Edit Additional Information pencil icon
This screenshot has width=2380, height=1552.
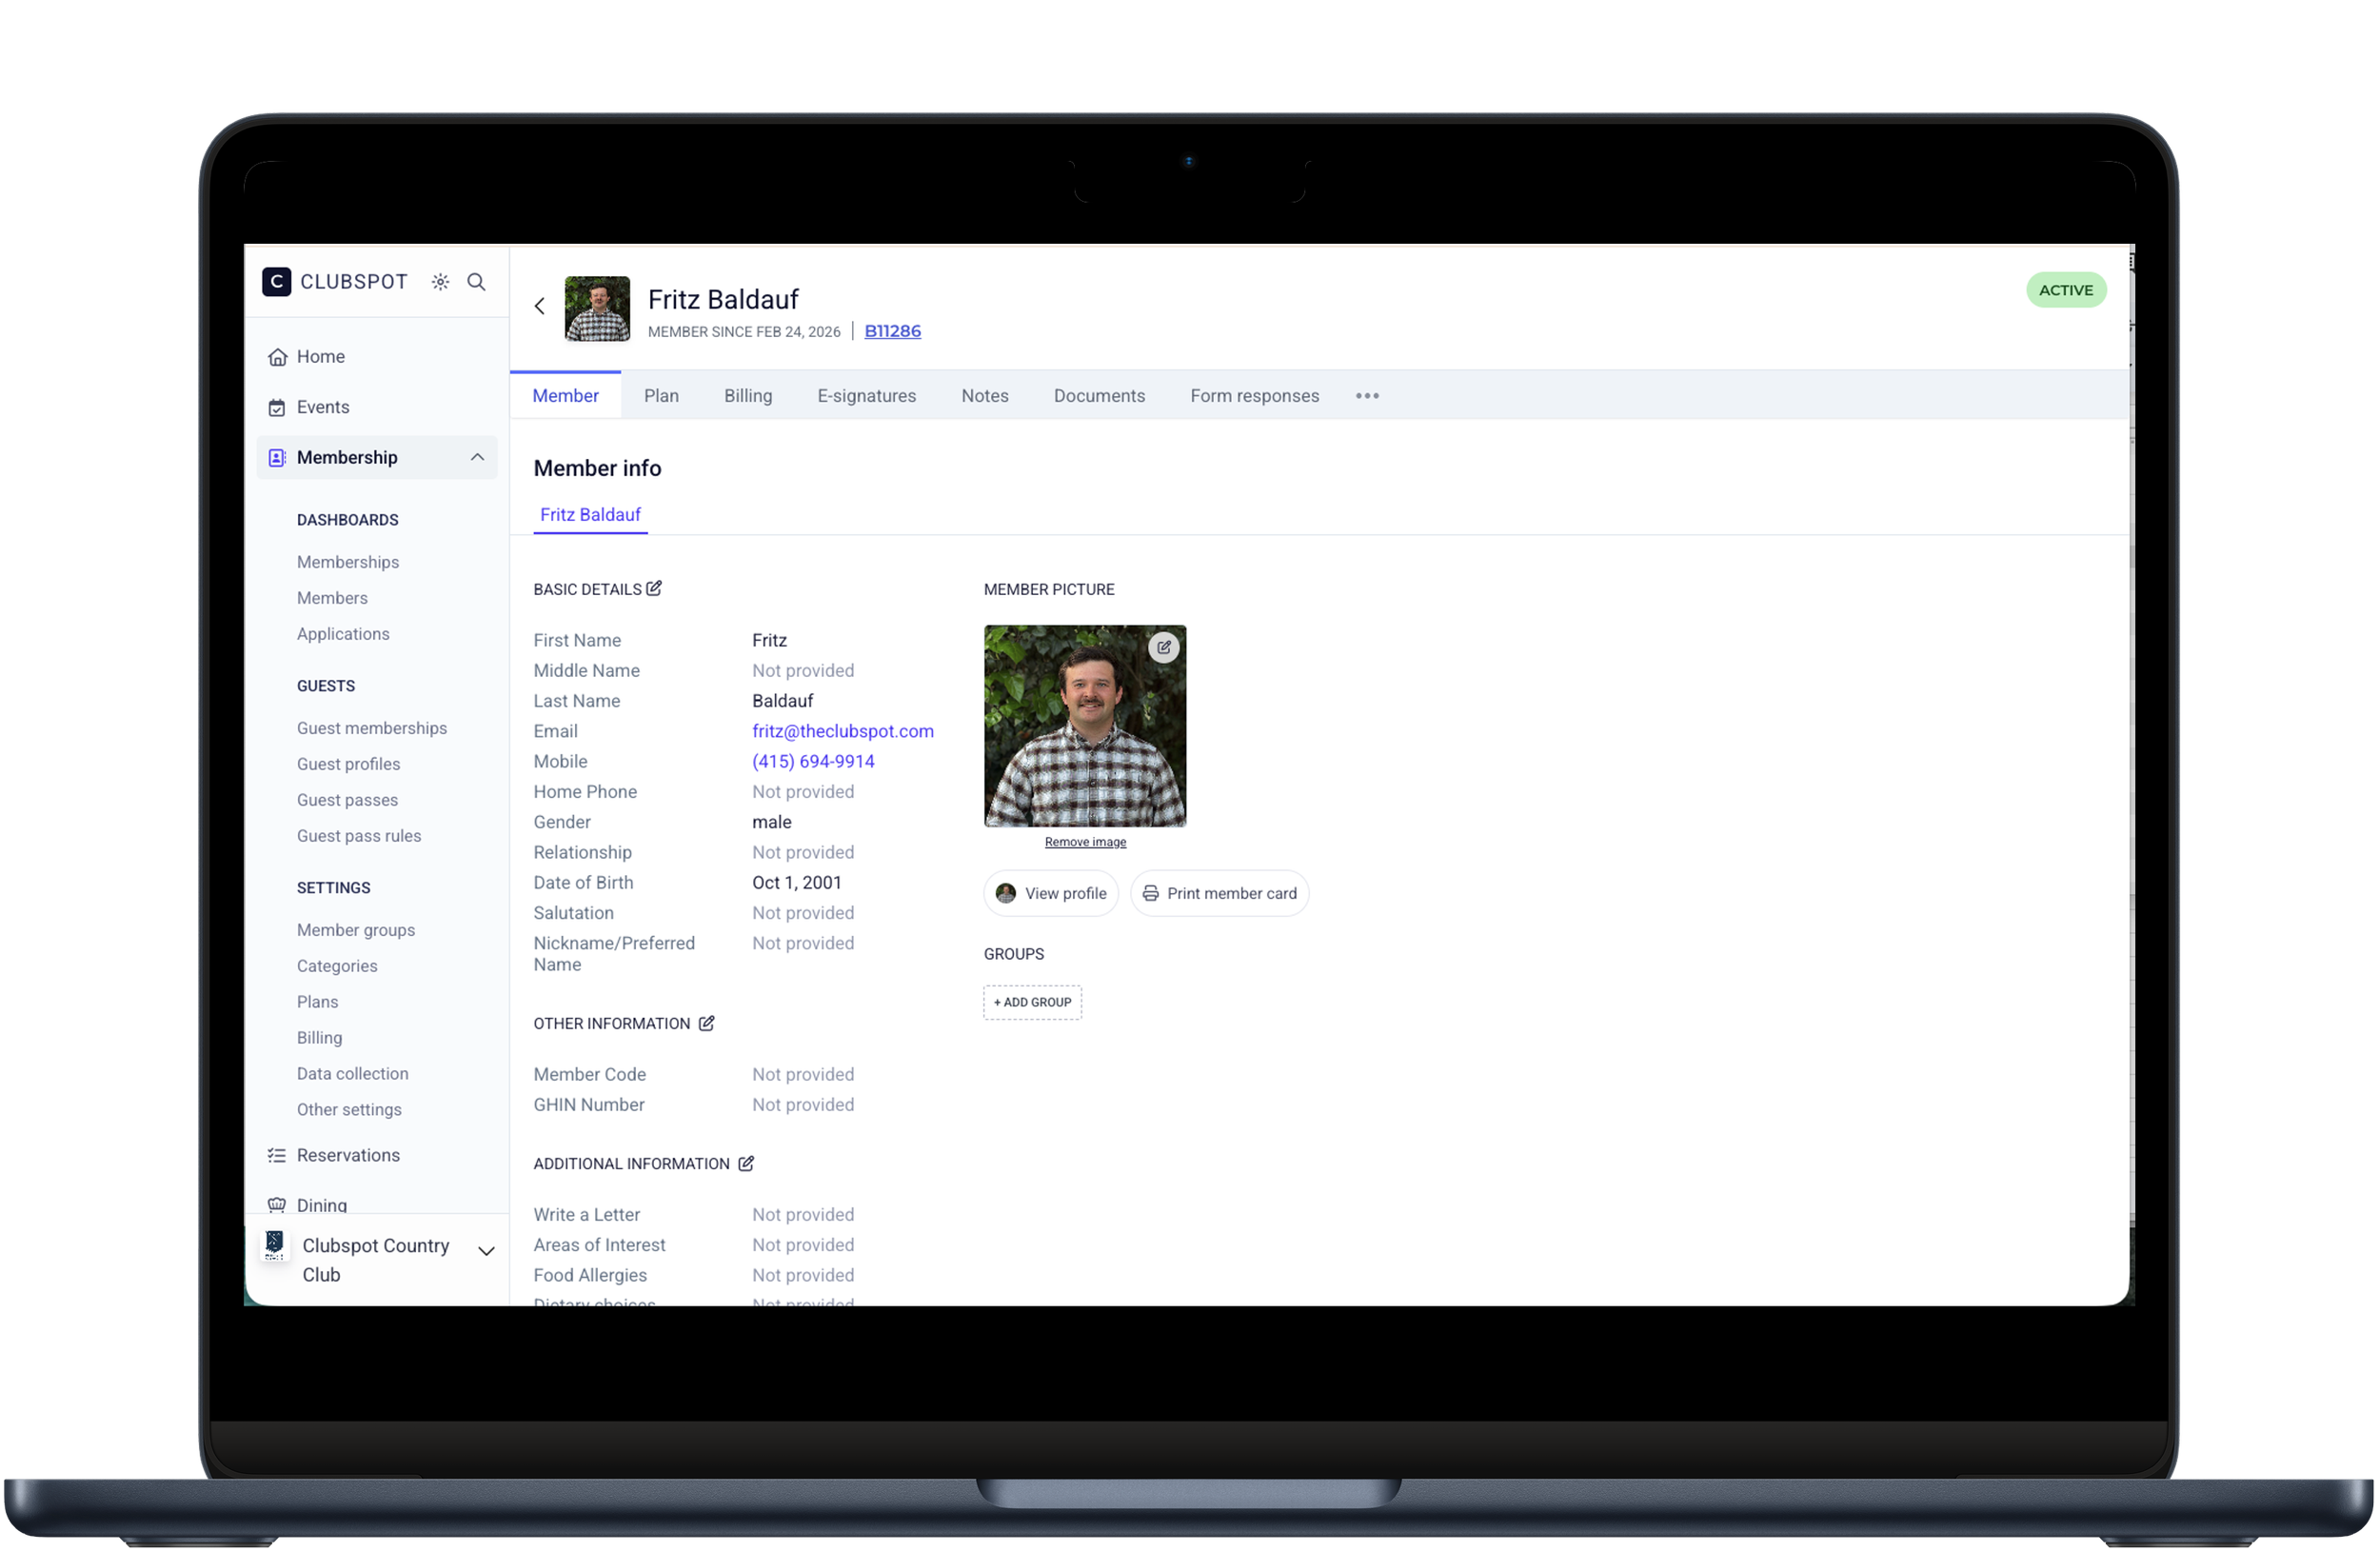(x=746, y=1163)
